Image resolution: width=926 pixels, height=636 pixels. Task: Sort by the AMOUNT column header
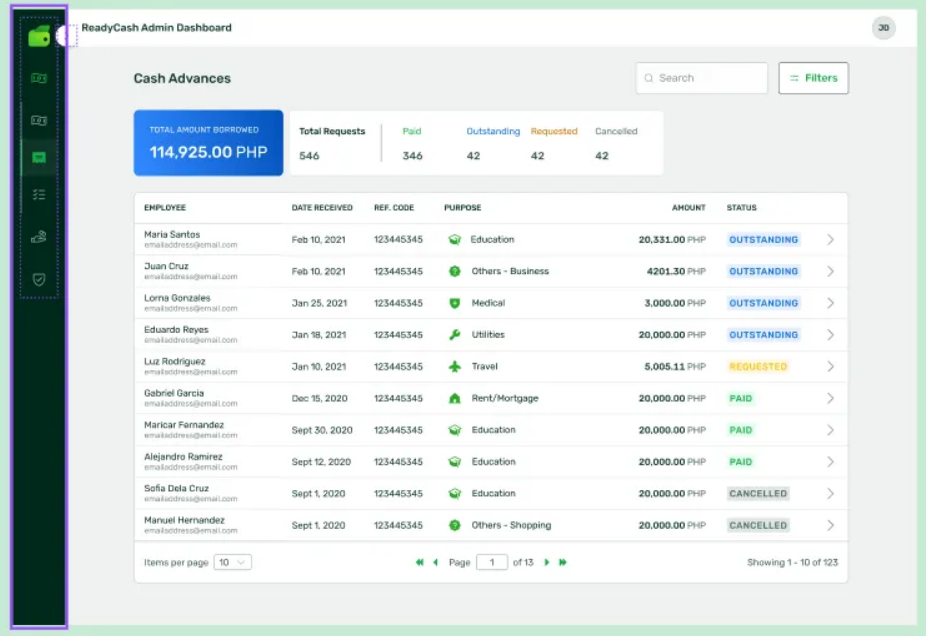(689, 208)
